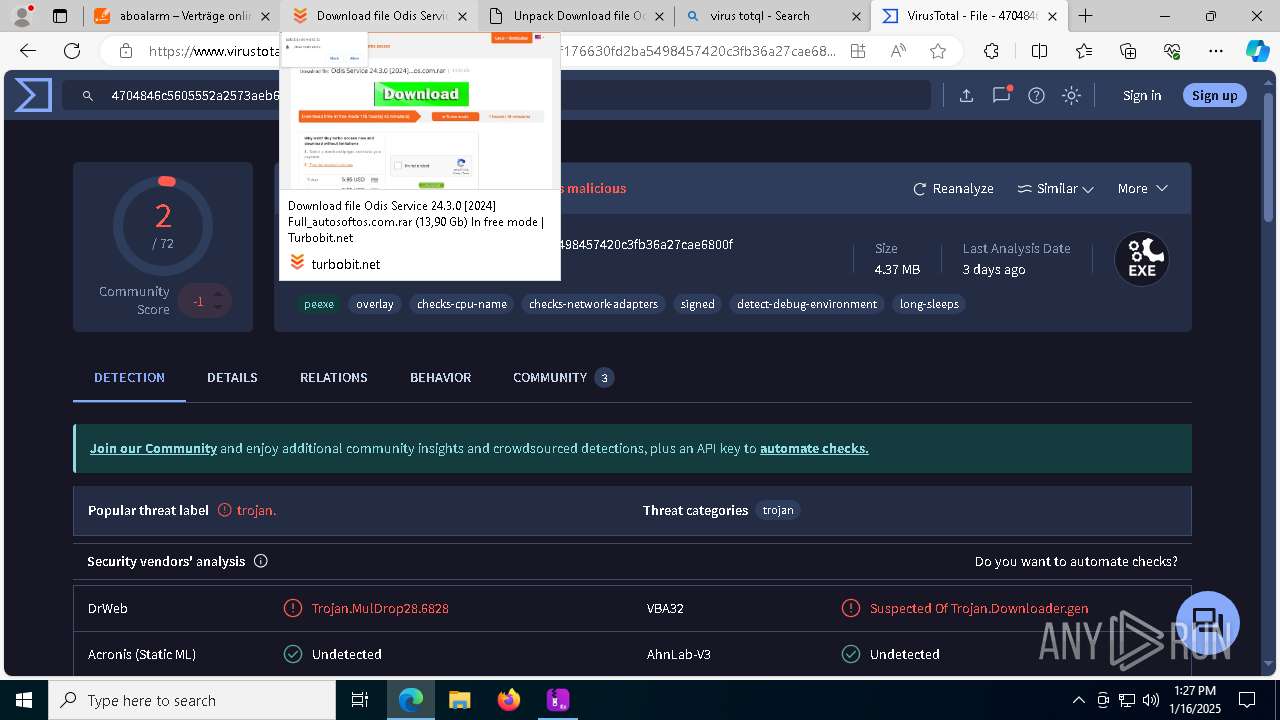Open File Explorer from the taskbar
The width and height of the screenshot is (1280, 720).
[x=460, y=700]
